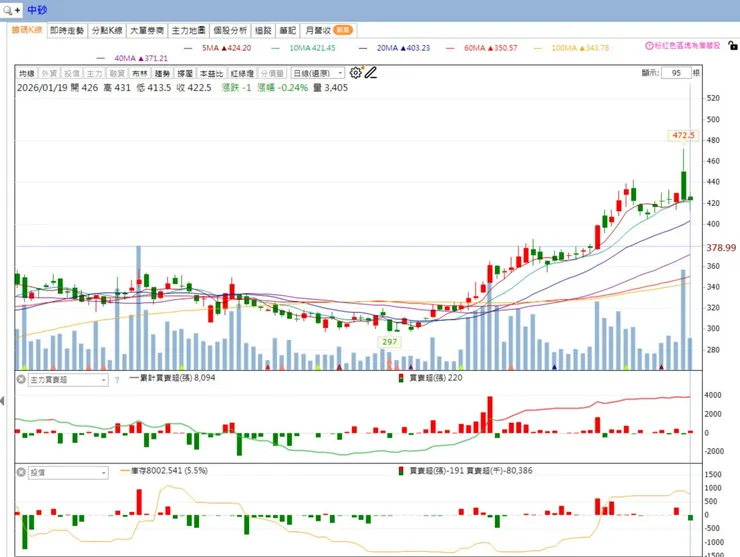Open the 日線(還原) period dropdown

click(x=318, y=73)
